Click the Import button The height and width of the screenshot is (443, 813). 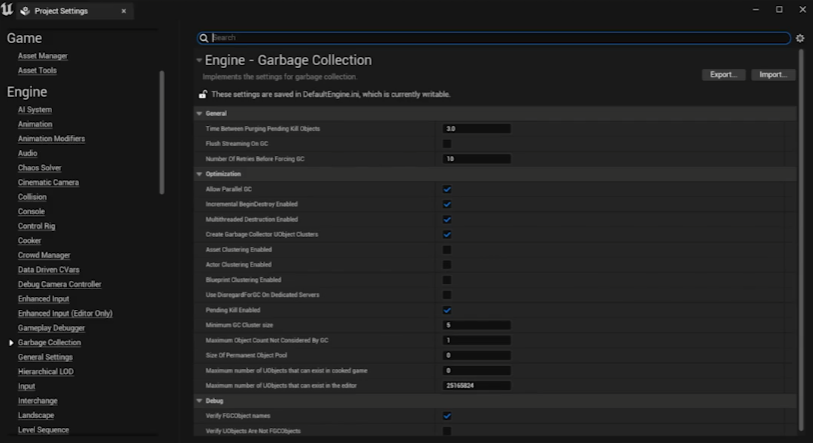(773, 75)
